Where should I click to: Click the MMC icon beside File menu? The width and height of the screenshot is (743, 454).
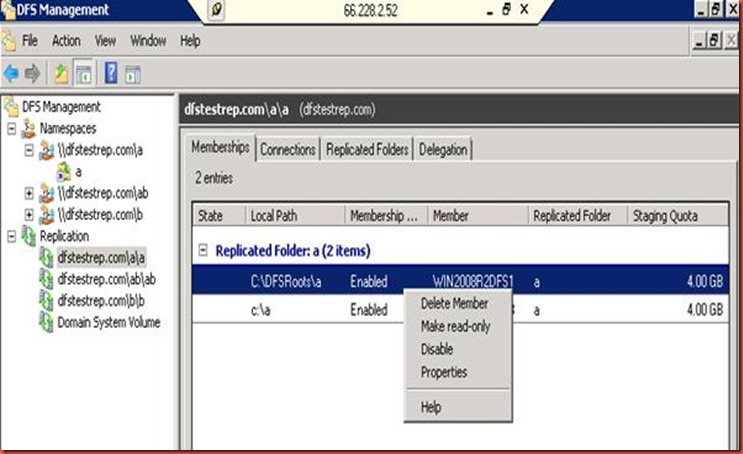(x=9, y=42)
